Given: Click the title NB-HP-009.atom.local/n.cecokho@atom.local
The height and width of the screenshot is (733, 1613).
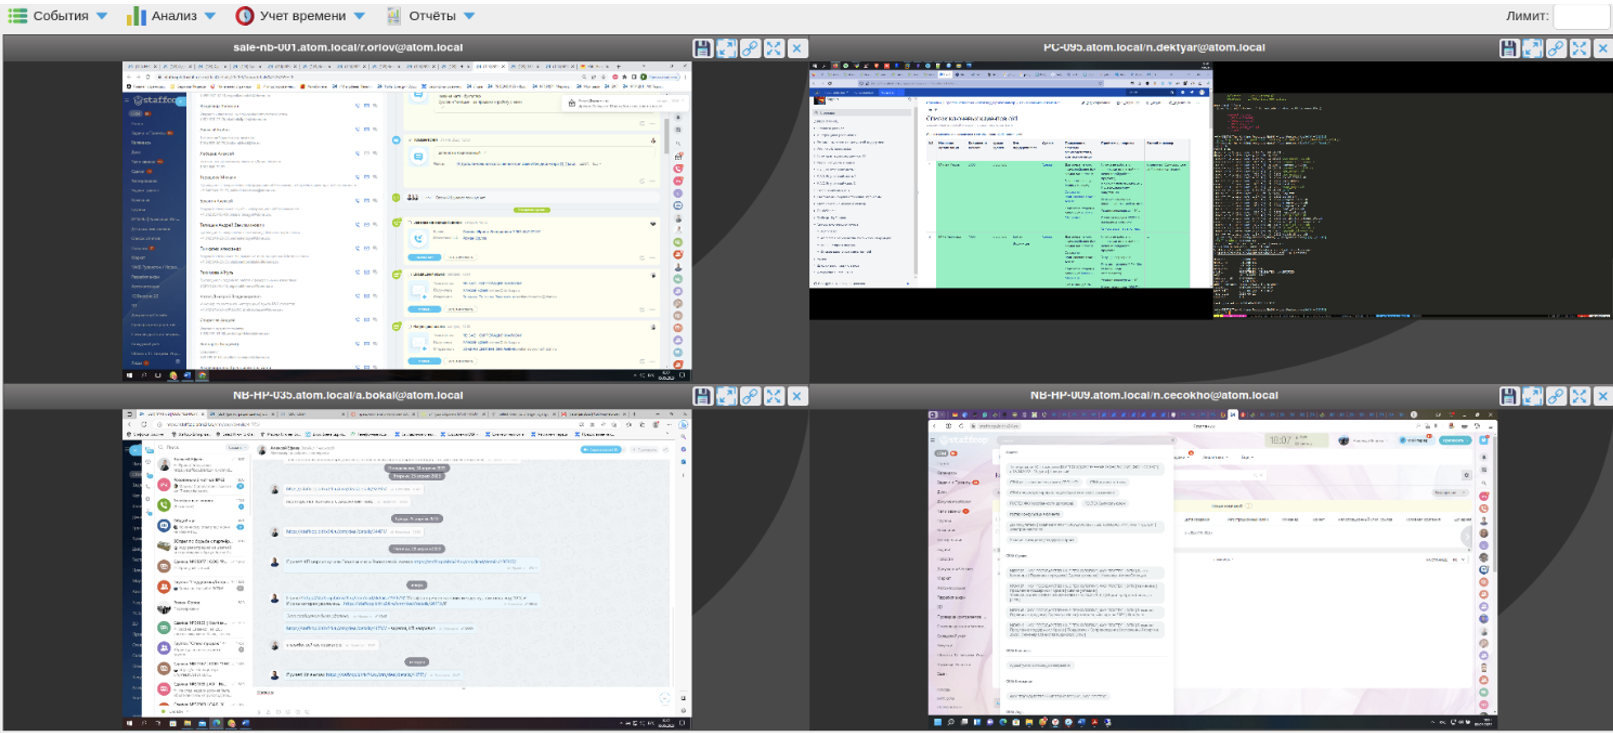Looking at the screenshot, I should pos(1154,395).
